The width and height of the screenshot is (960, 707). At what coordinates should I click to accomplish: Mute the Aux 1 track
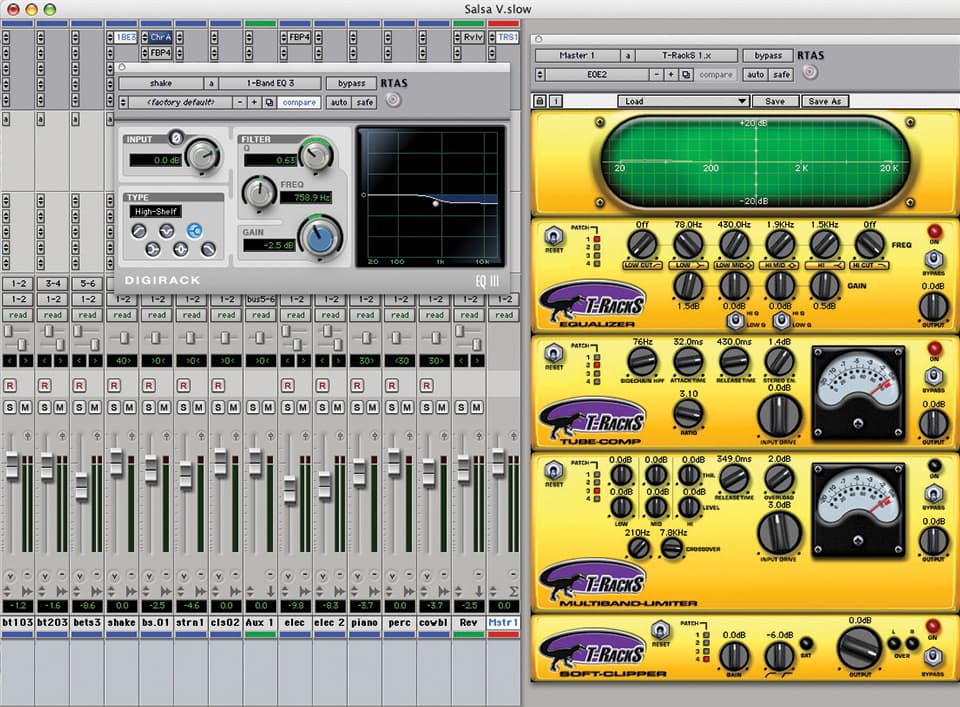point(268,407)
